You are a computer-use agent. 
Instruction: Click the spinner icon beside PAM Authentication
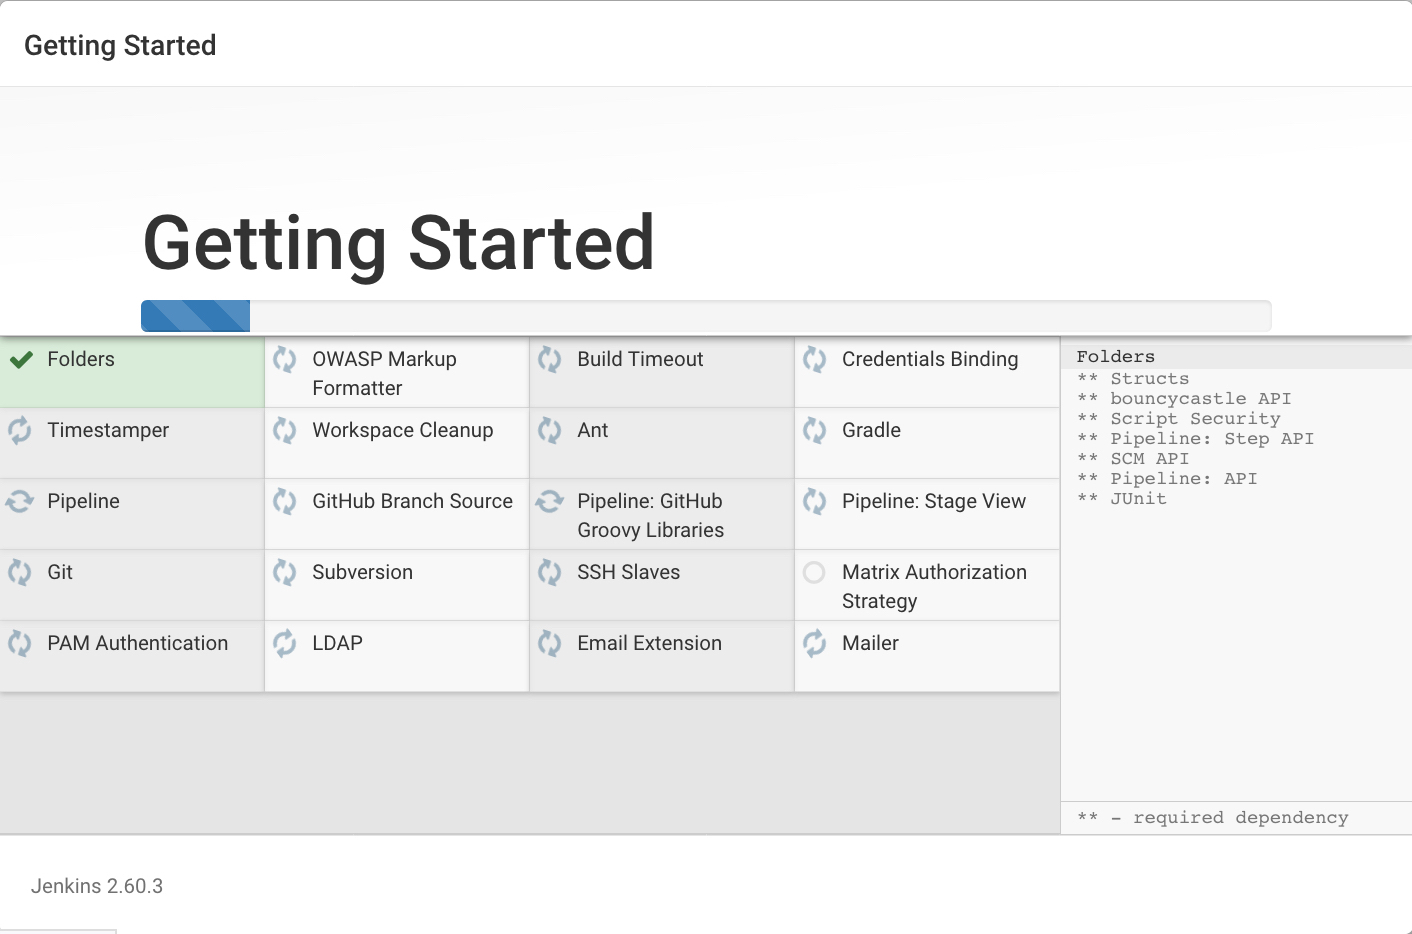[x=20, y=644]
